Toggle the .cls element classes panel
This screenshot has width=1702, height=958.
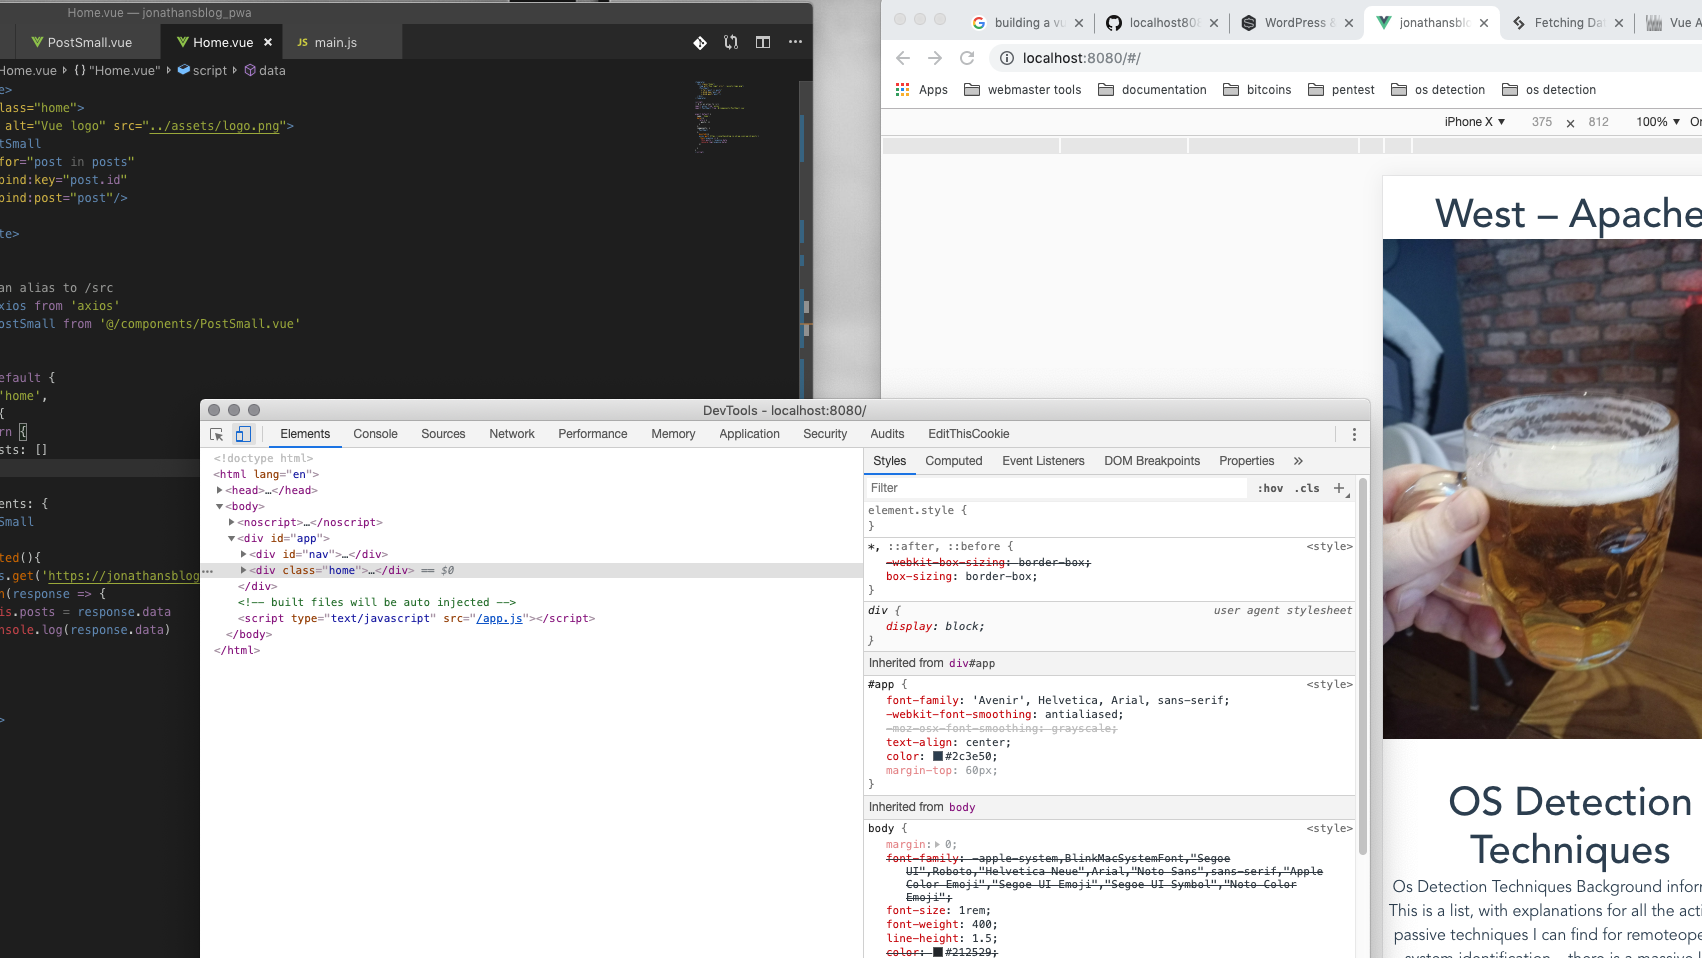click(1307, 488)
